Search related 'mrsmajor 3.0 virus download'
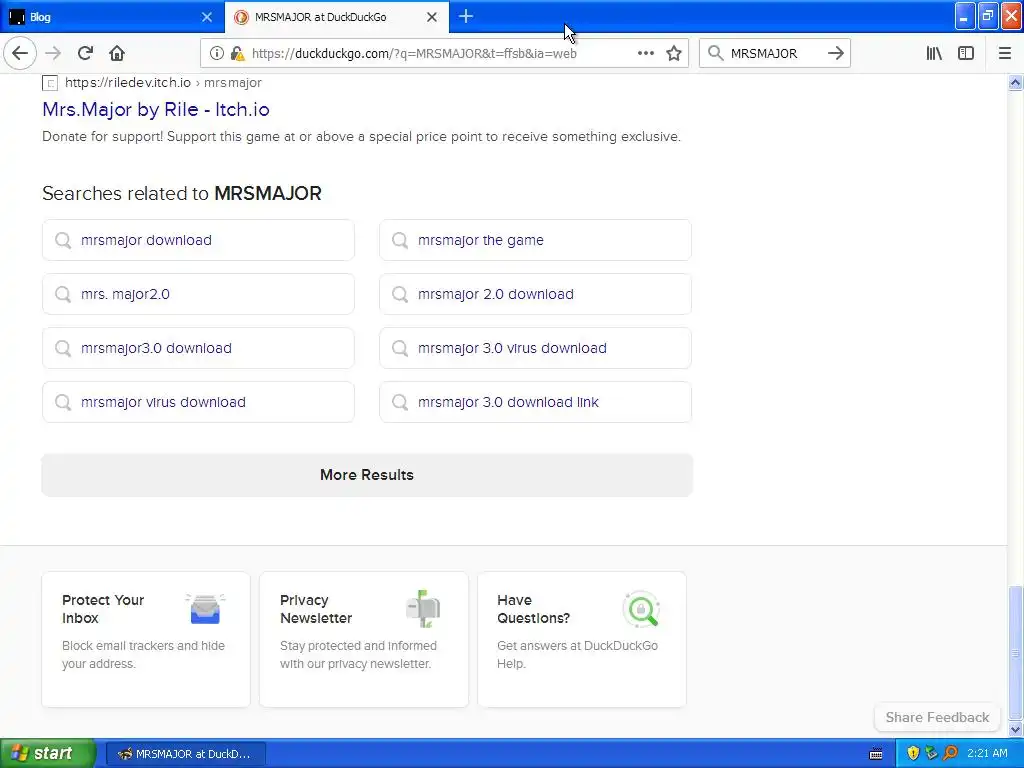 (x=536, y=348)
